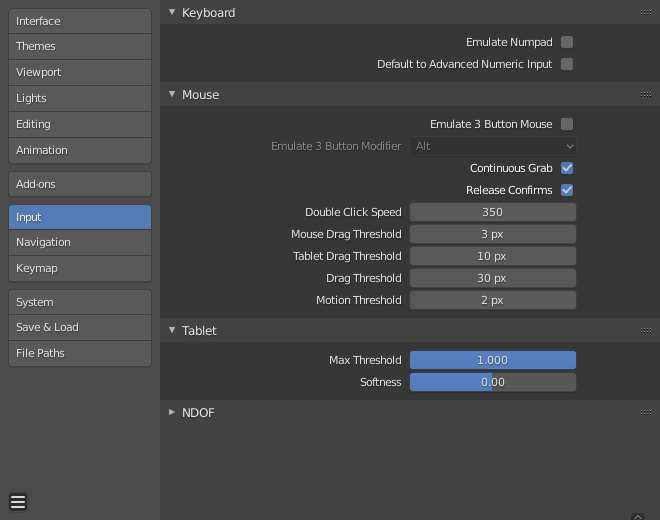Click the Double Click Speed field
Image resolution: width=660 pixels, height=520 pixels.
493,212
